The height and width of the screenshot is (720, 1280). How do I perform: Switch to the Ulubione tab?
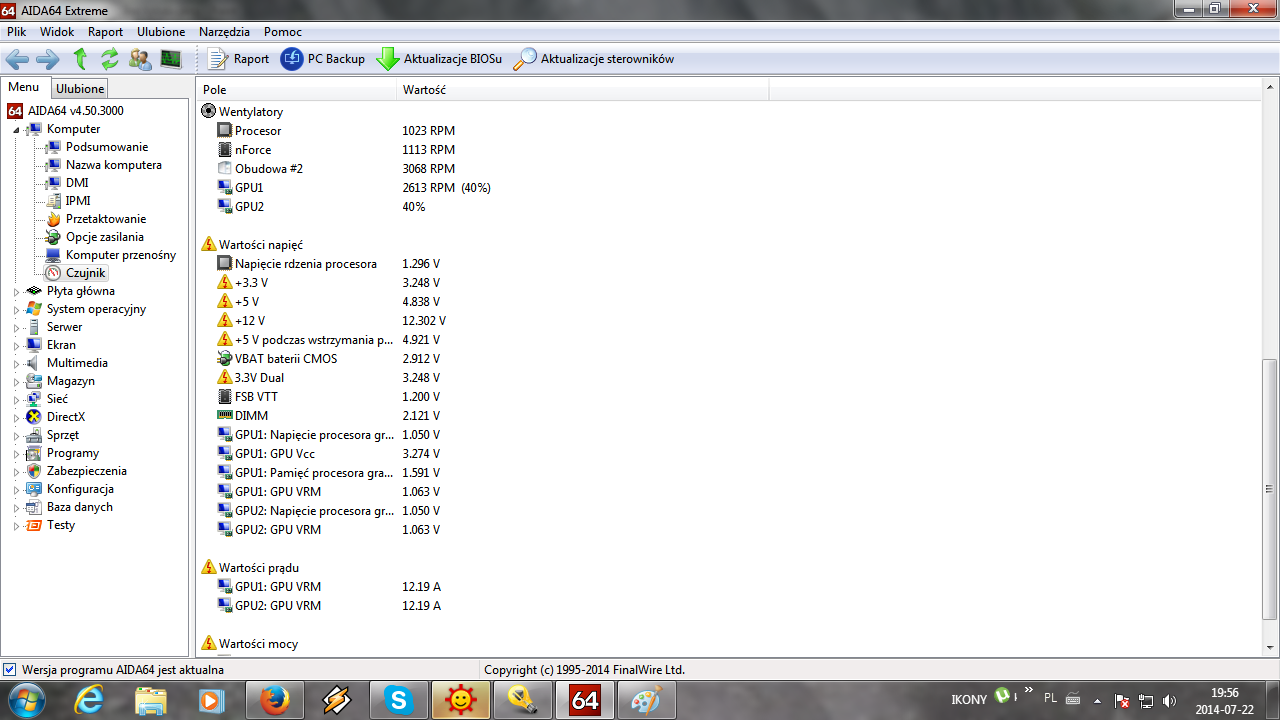pyautogui.click(x=80, y=89)
